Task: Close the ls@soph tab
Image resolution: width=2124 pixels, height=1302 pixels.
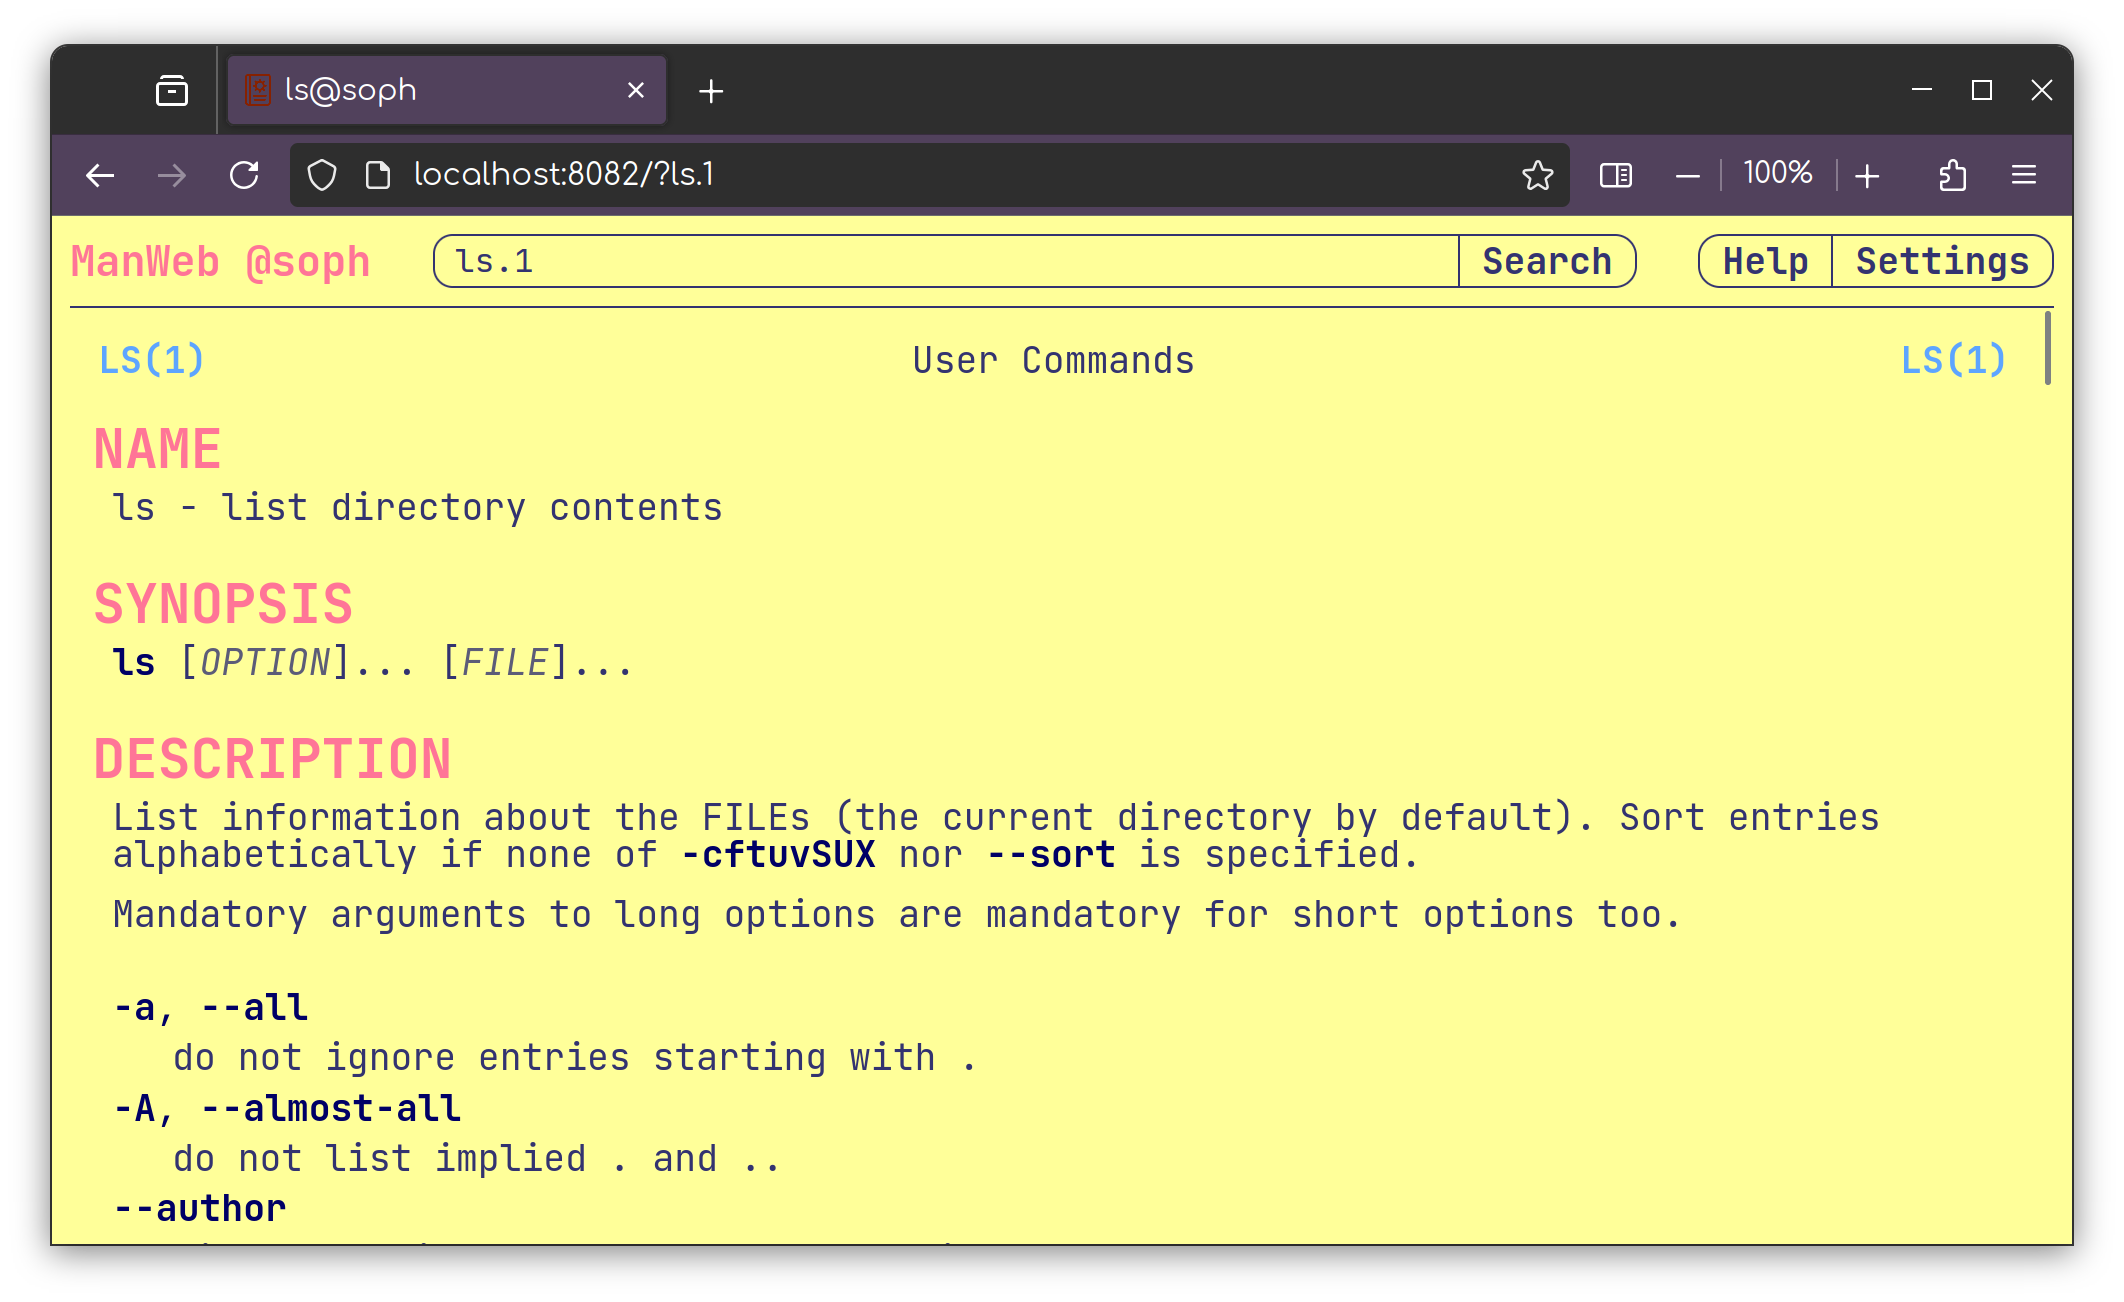Action: (x=636, y=91)
